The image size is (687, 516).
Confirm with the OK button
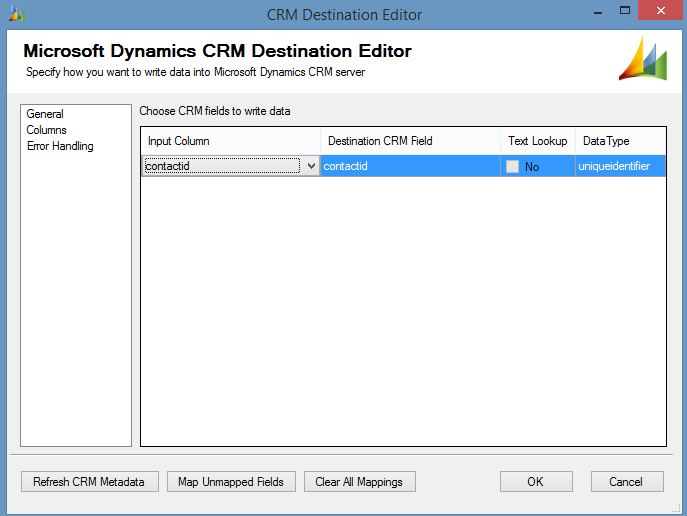pos(535,482)
